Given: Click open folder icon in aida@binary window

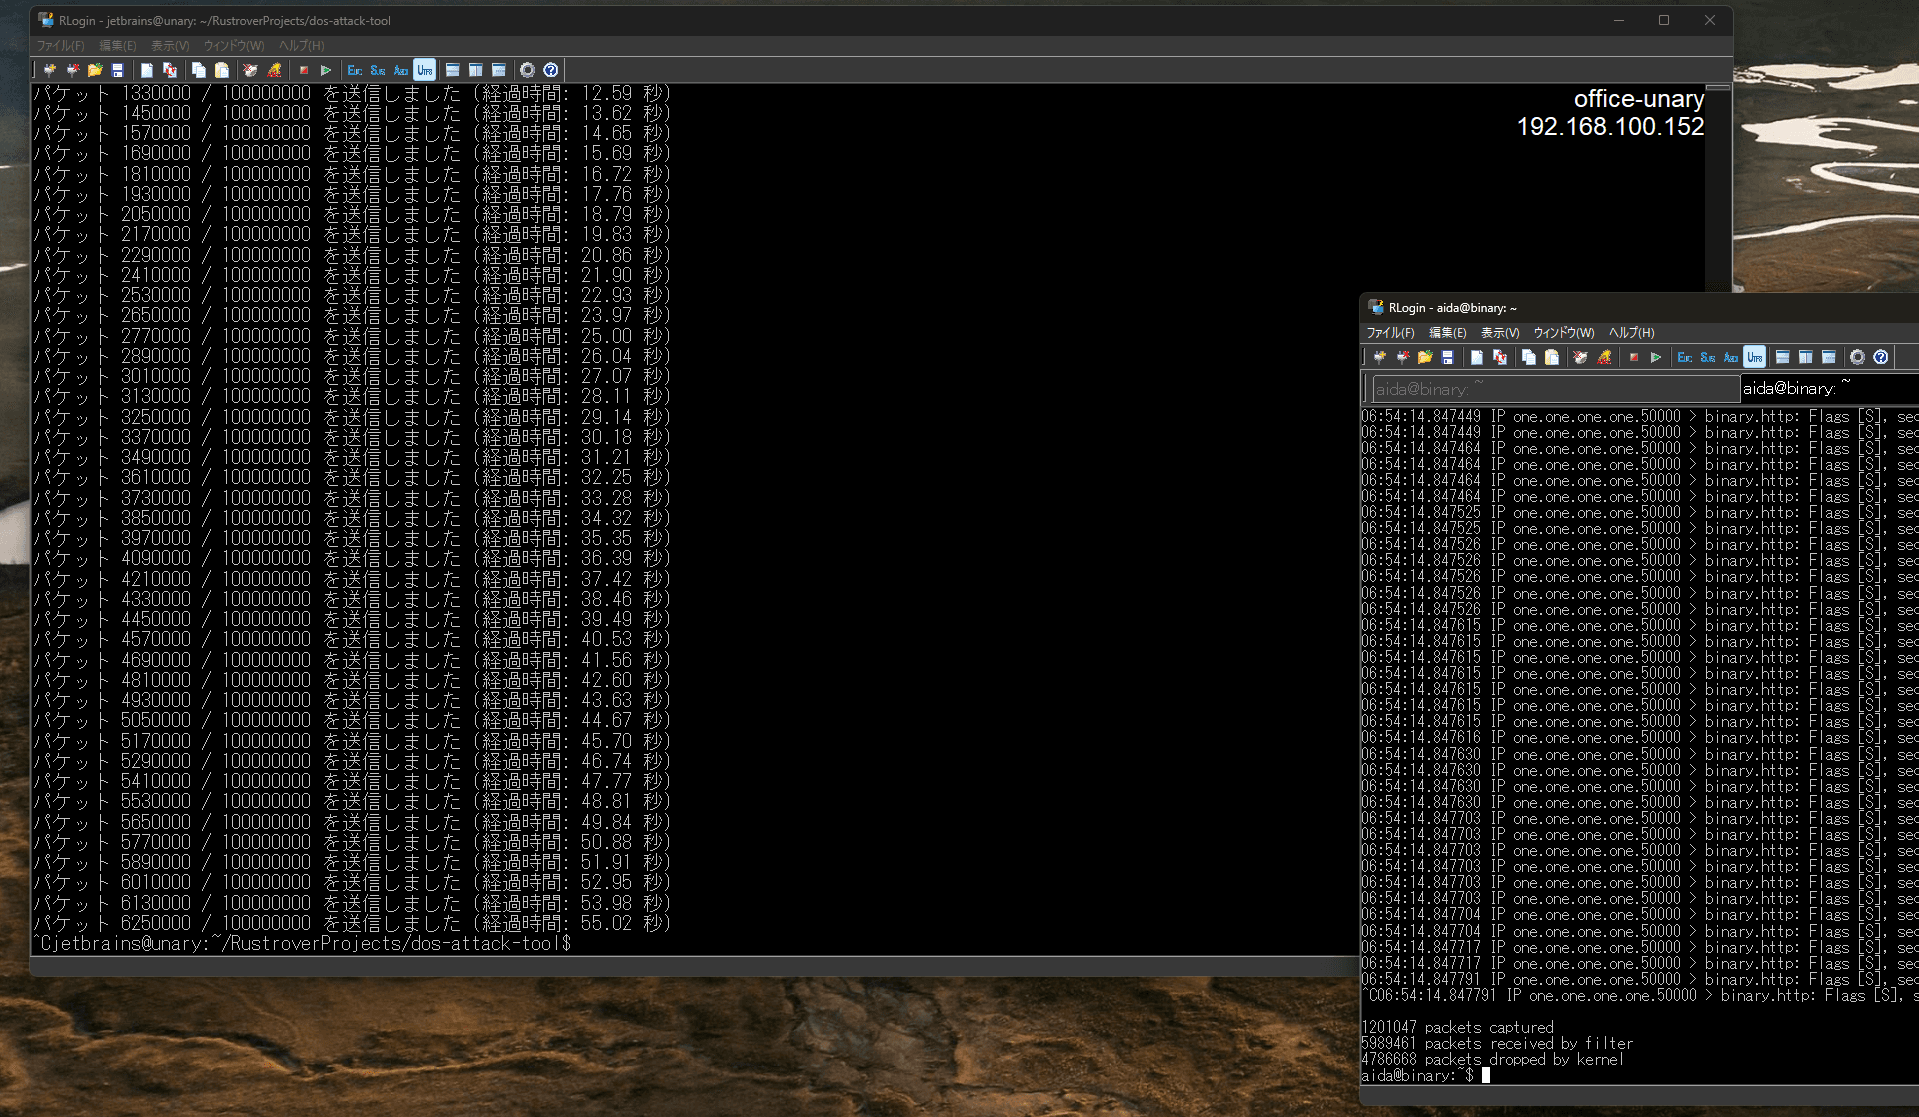Looking at the screenshot, I should click(1425, 357).
